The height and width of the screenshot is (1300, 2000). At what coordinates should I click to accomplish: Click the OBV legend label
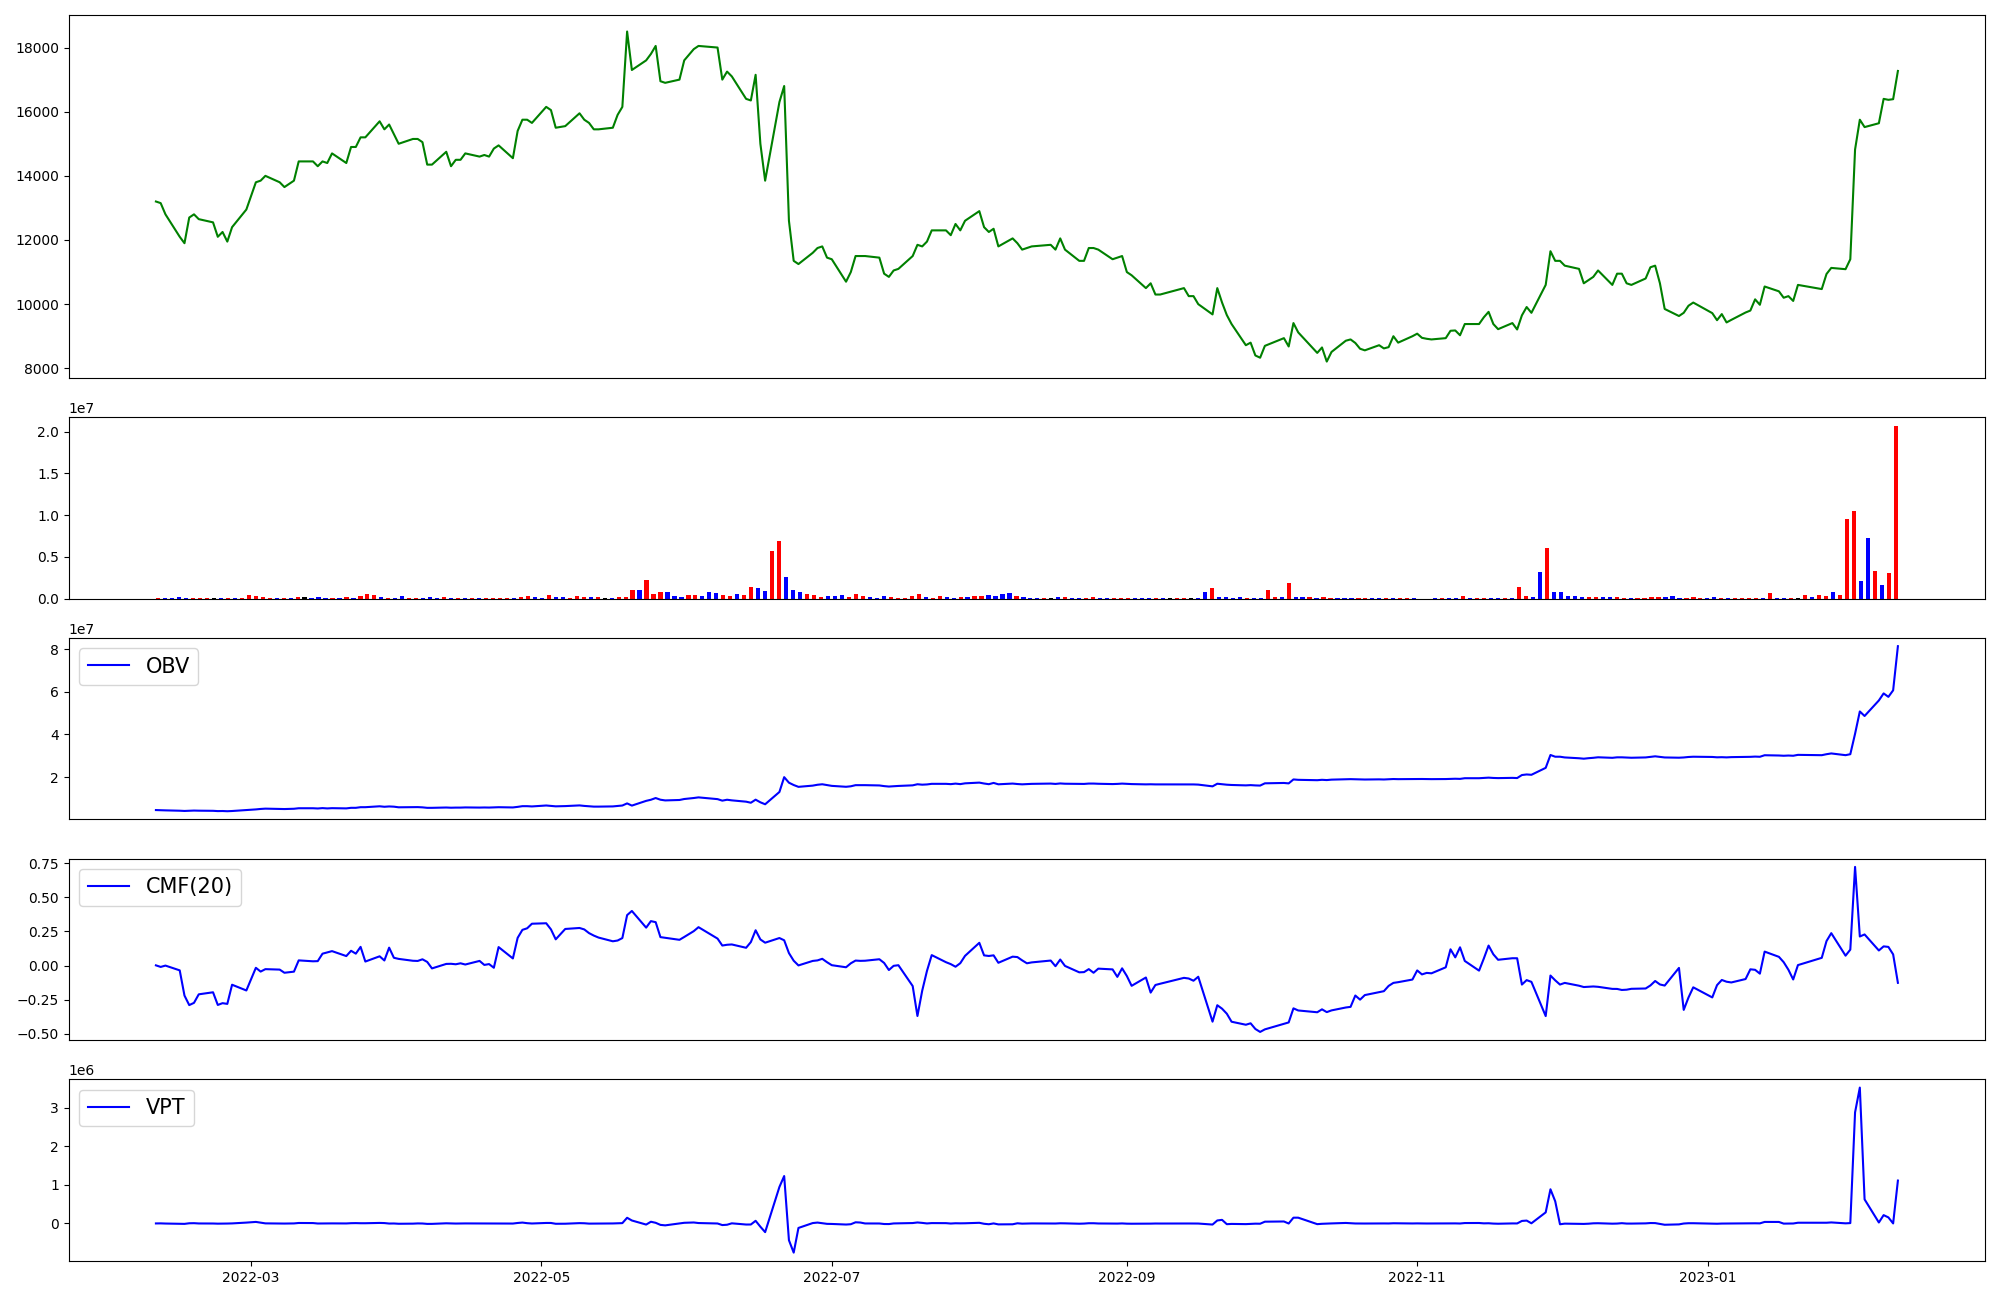(x=167, y=666)
